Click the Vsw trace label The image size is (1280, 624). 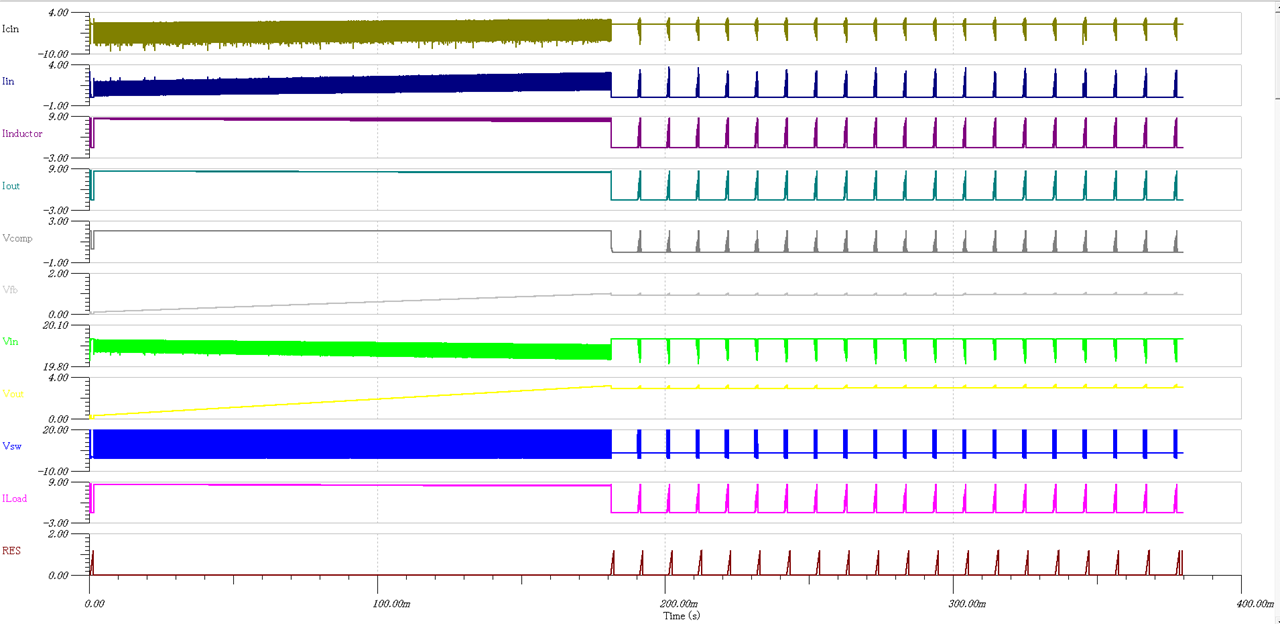(x=12, y=445)
